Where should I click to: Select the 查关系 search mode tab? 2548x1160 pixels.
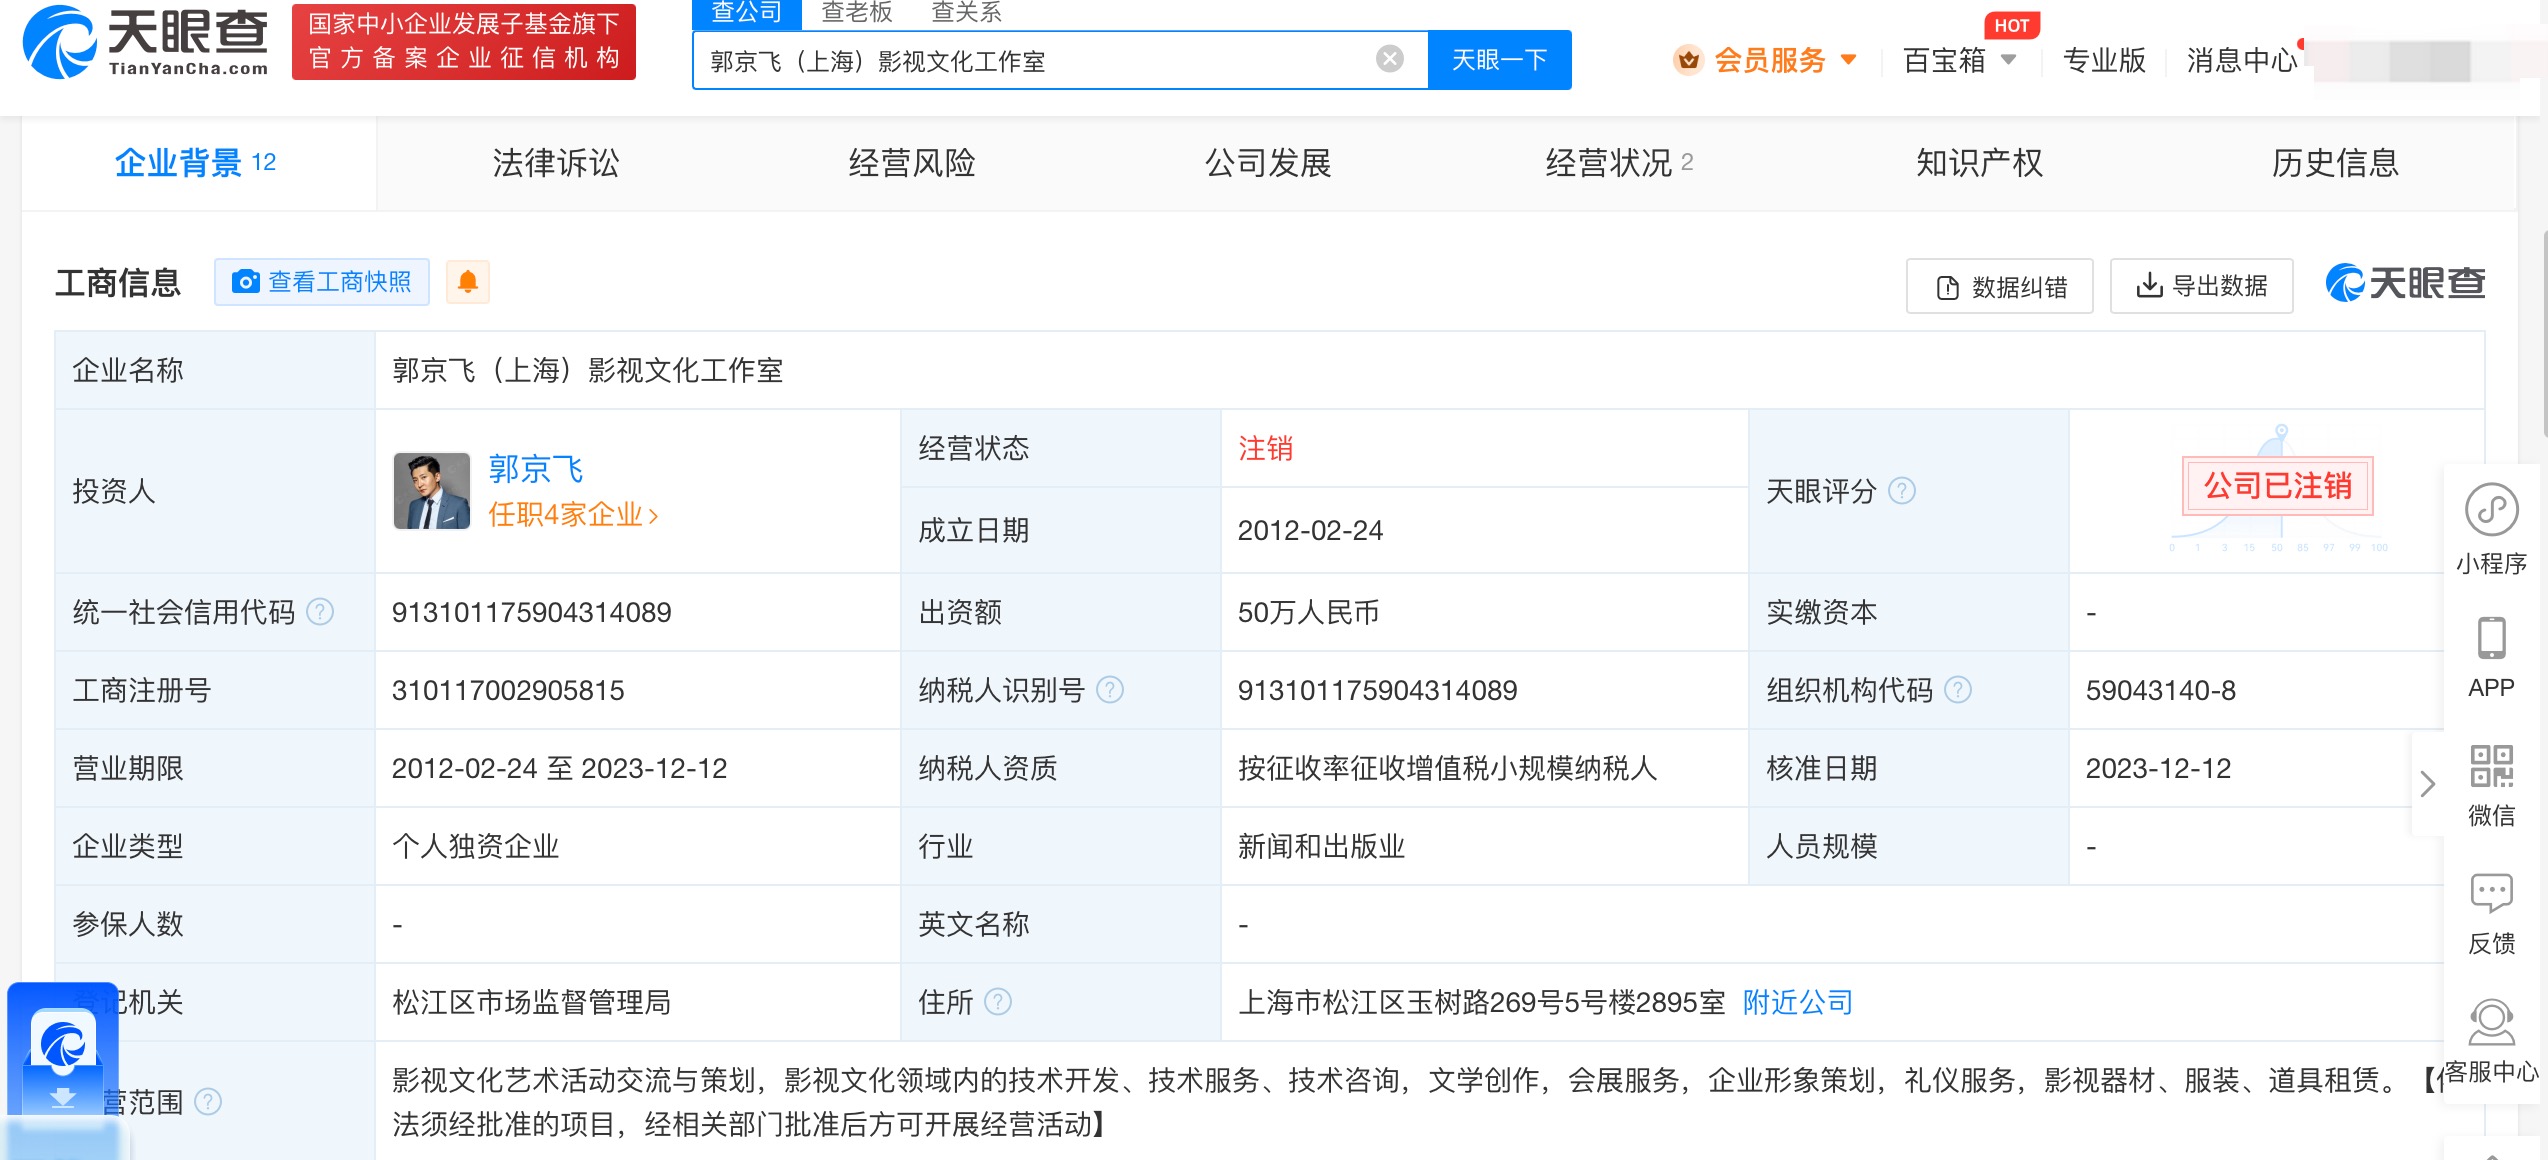tap(966, 13)
